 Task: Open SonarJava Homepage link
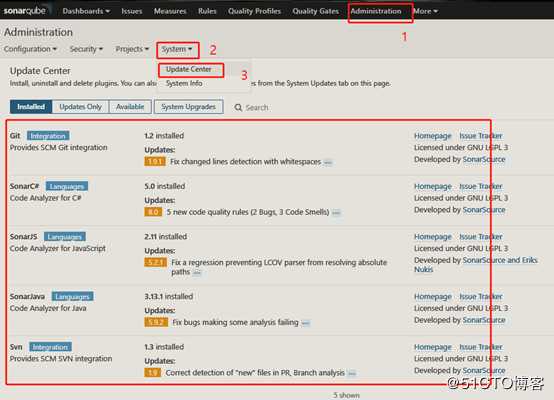pos(433,296)
